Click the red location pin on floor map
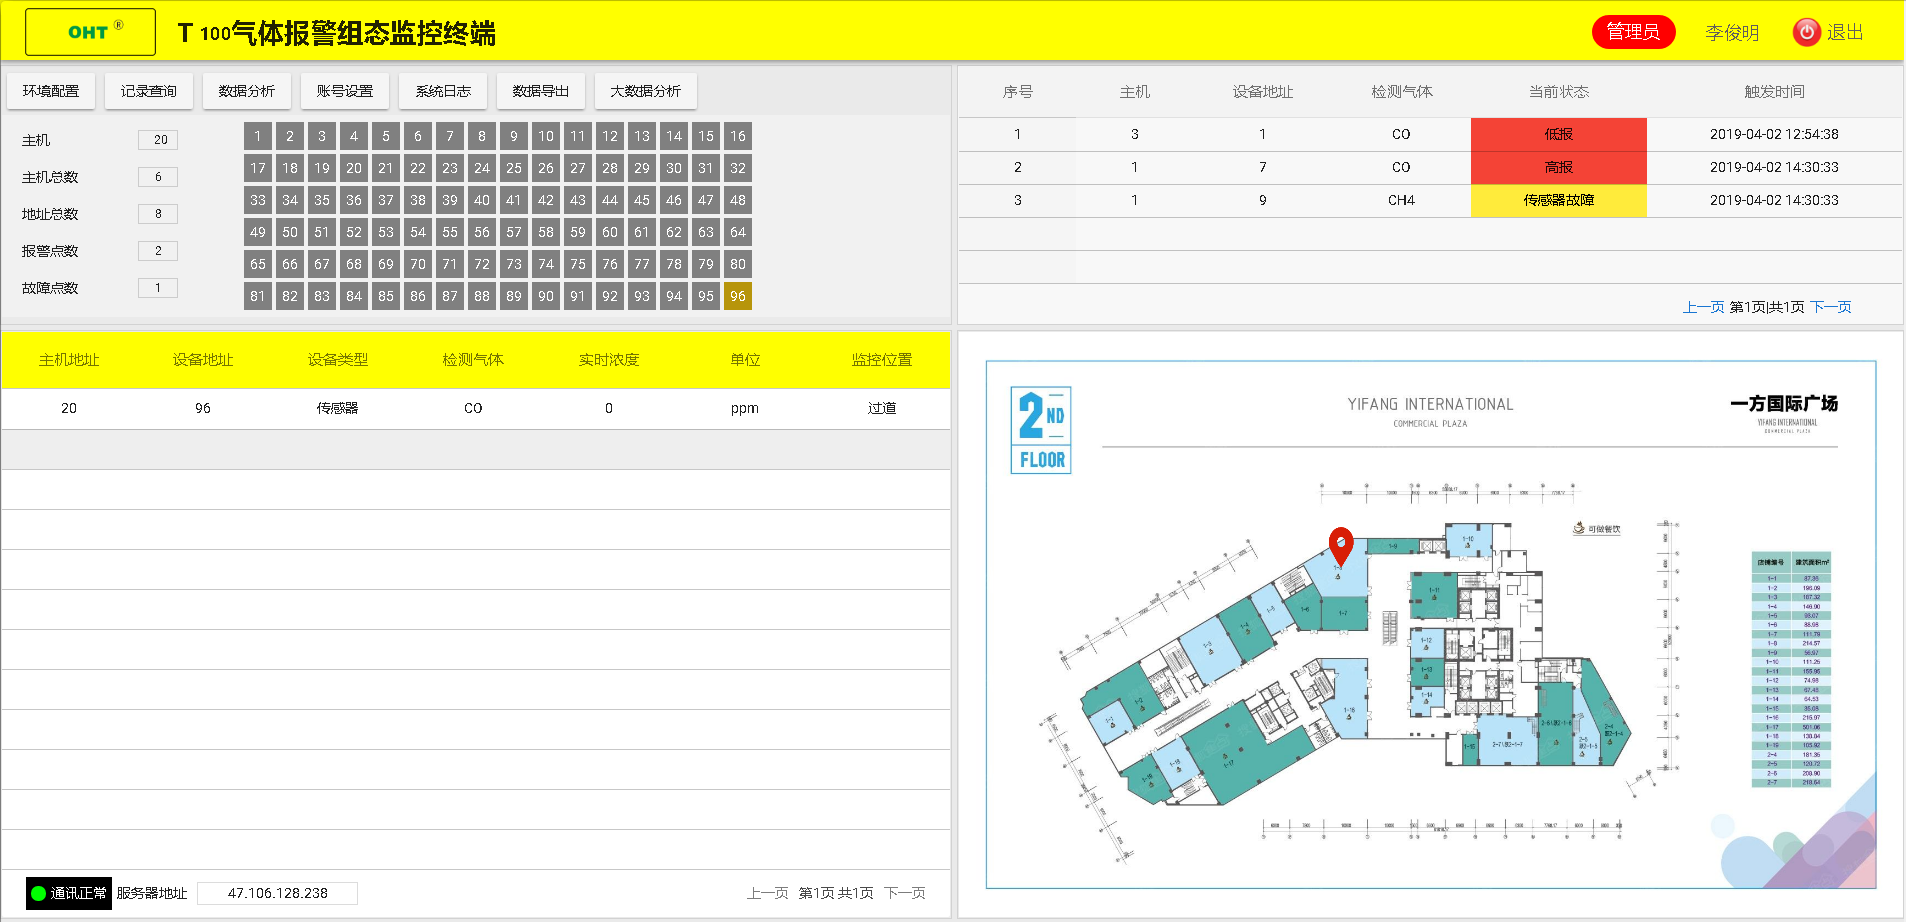Screen dimensions: 1906x922 tap(1341, 545)
